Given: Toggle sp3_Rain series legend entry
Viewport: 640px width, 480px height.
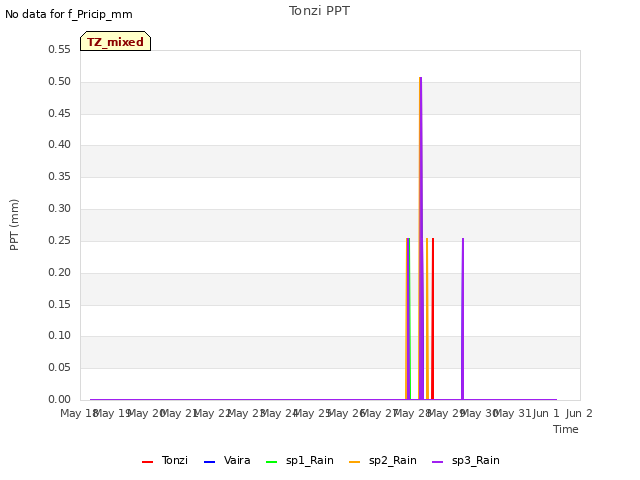Looking at the screenshot, I should (466, 460).
